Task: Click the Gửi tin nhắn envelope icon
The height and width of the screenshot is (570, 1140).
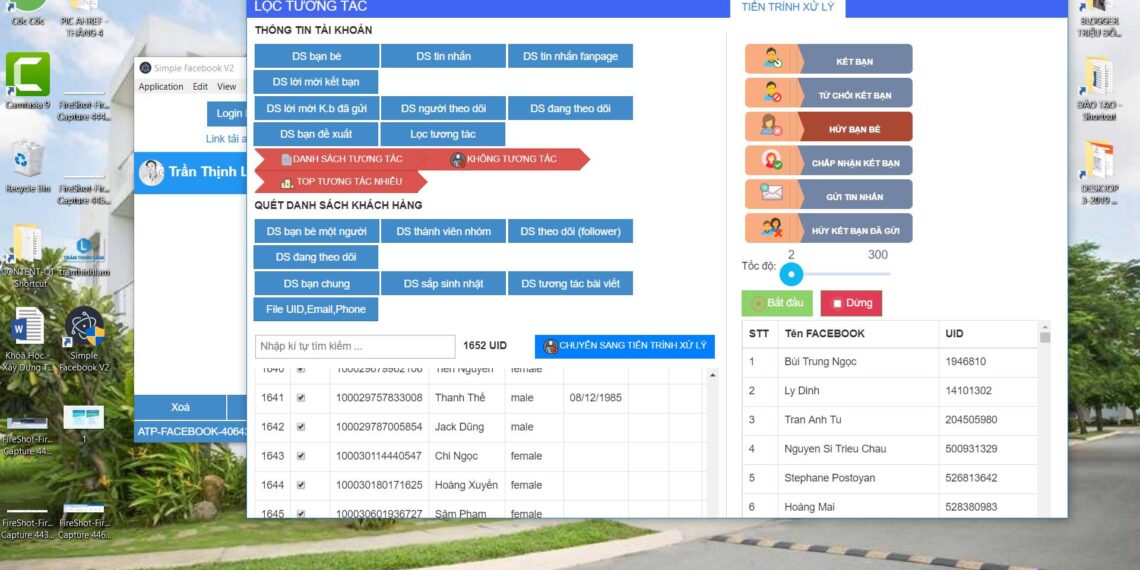Action: pyautogui.click(x=771, y=193)
